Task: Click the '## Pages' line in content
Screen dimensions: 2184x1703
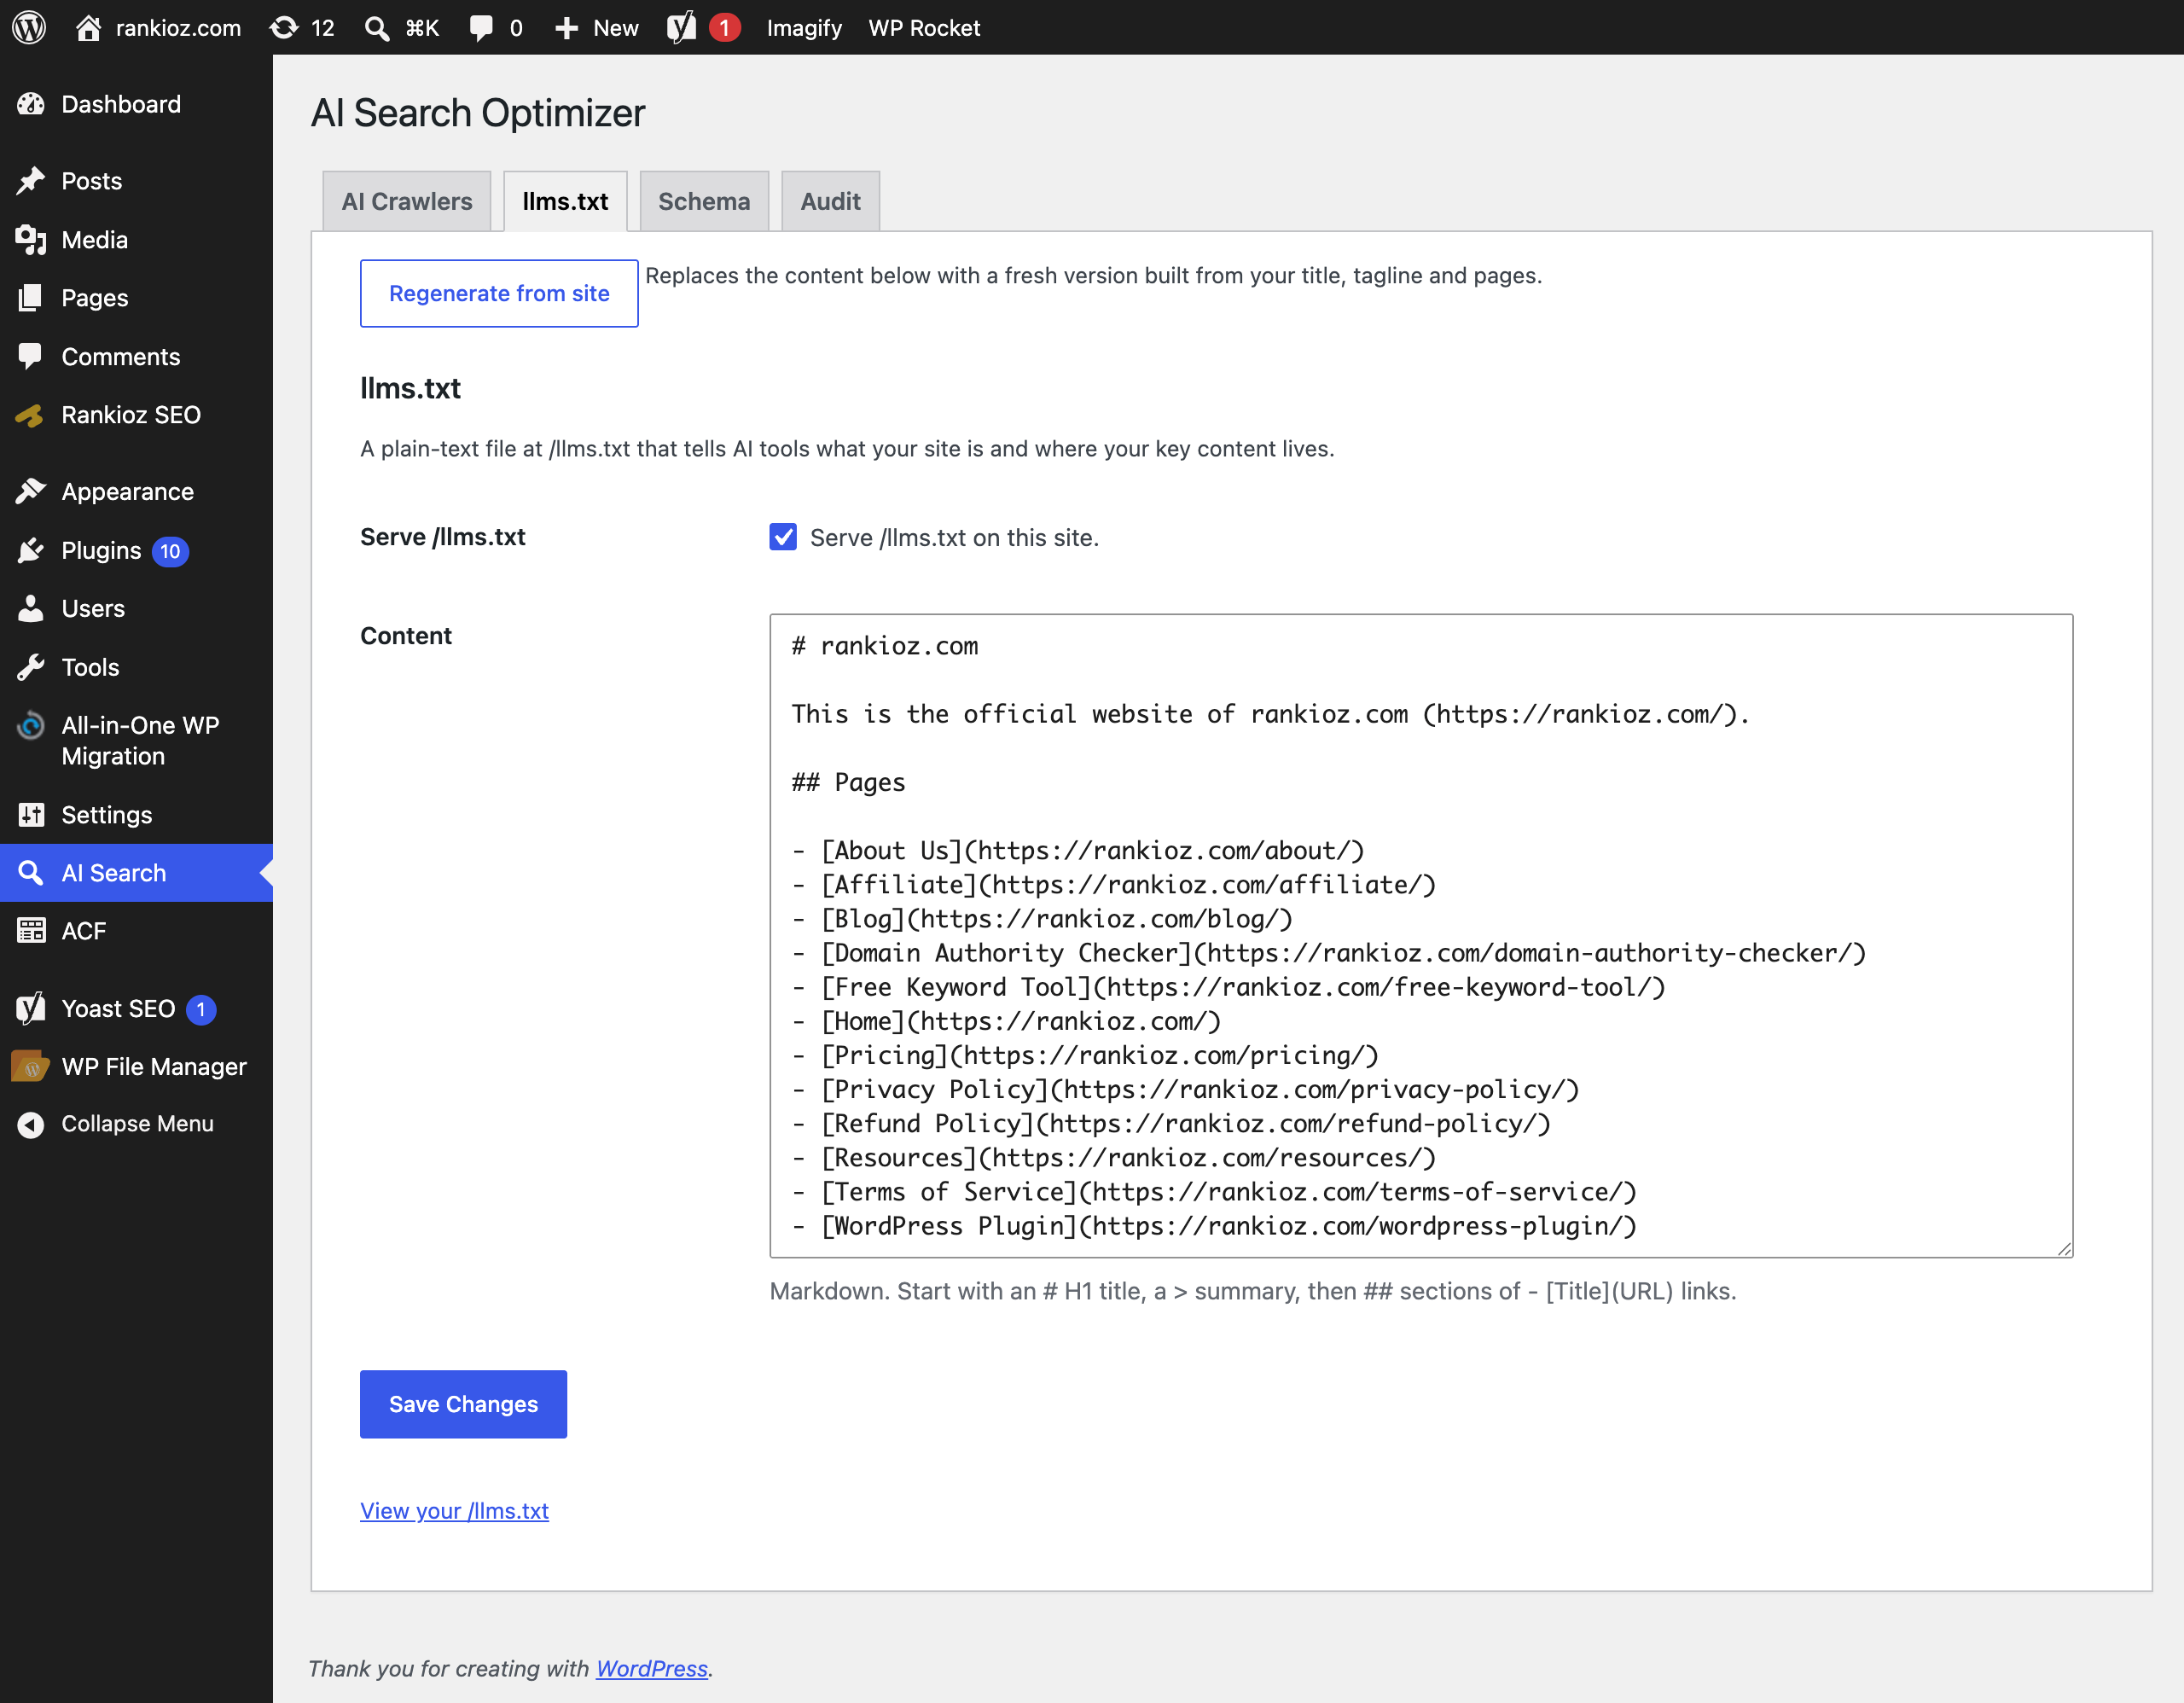Action: coord(848,782)
